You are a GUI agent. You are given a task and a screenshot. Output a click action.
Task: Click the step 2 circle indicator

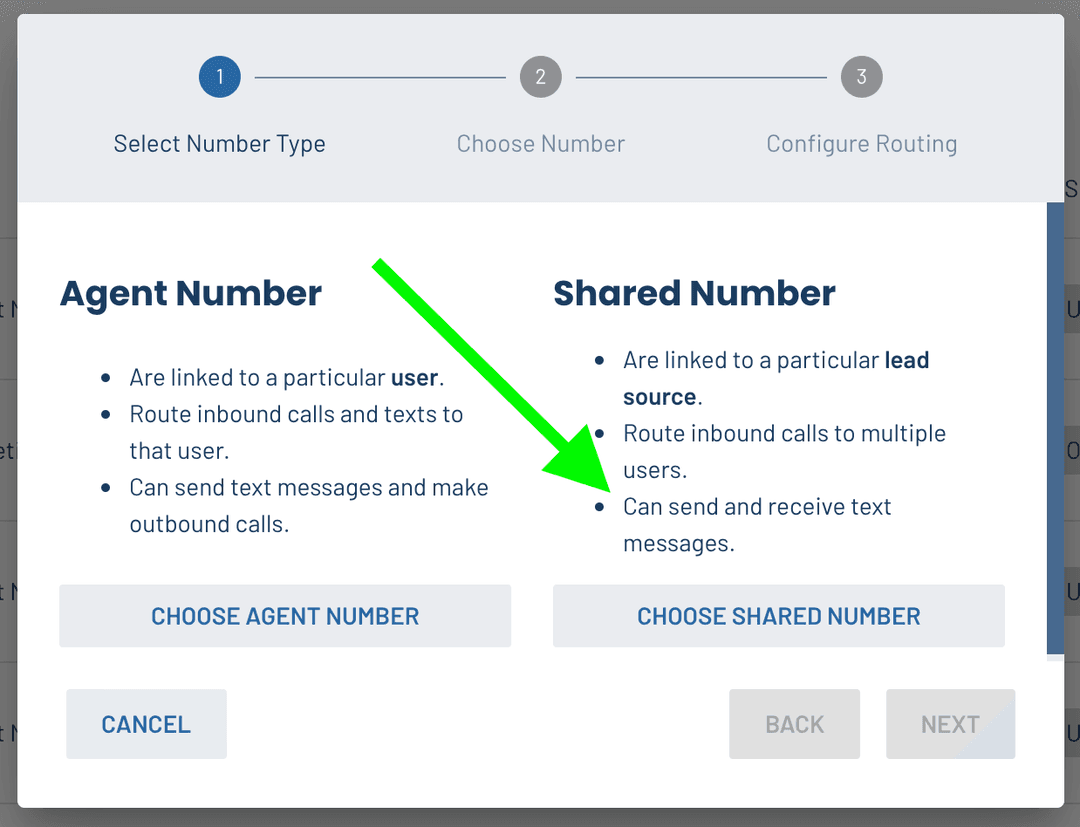coord(541,77)
